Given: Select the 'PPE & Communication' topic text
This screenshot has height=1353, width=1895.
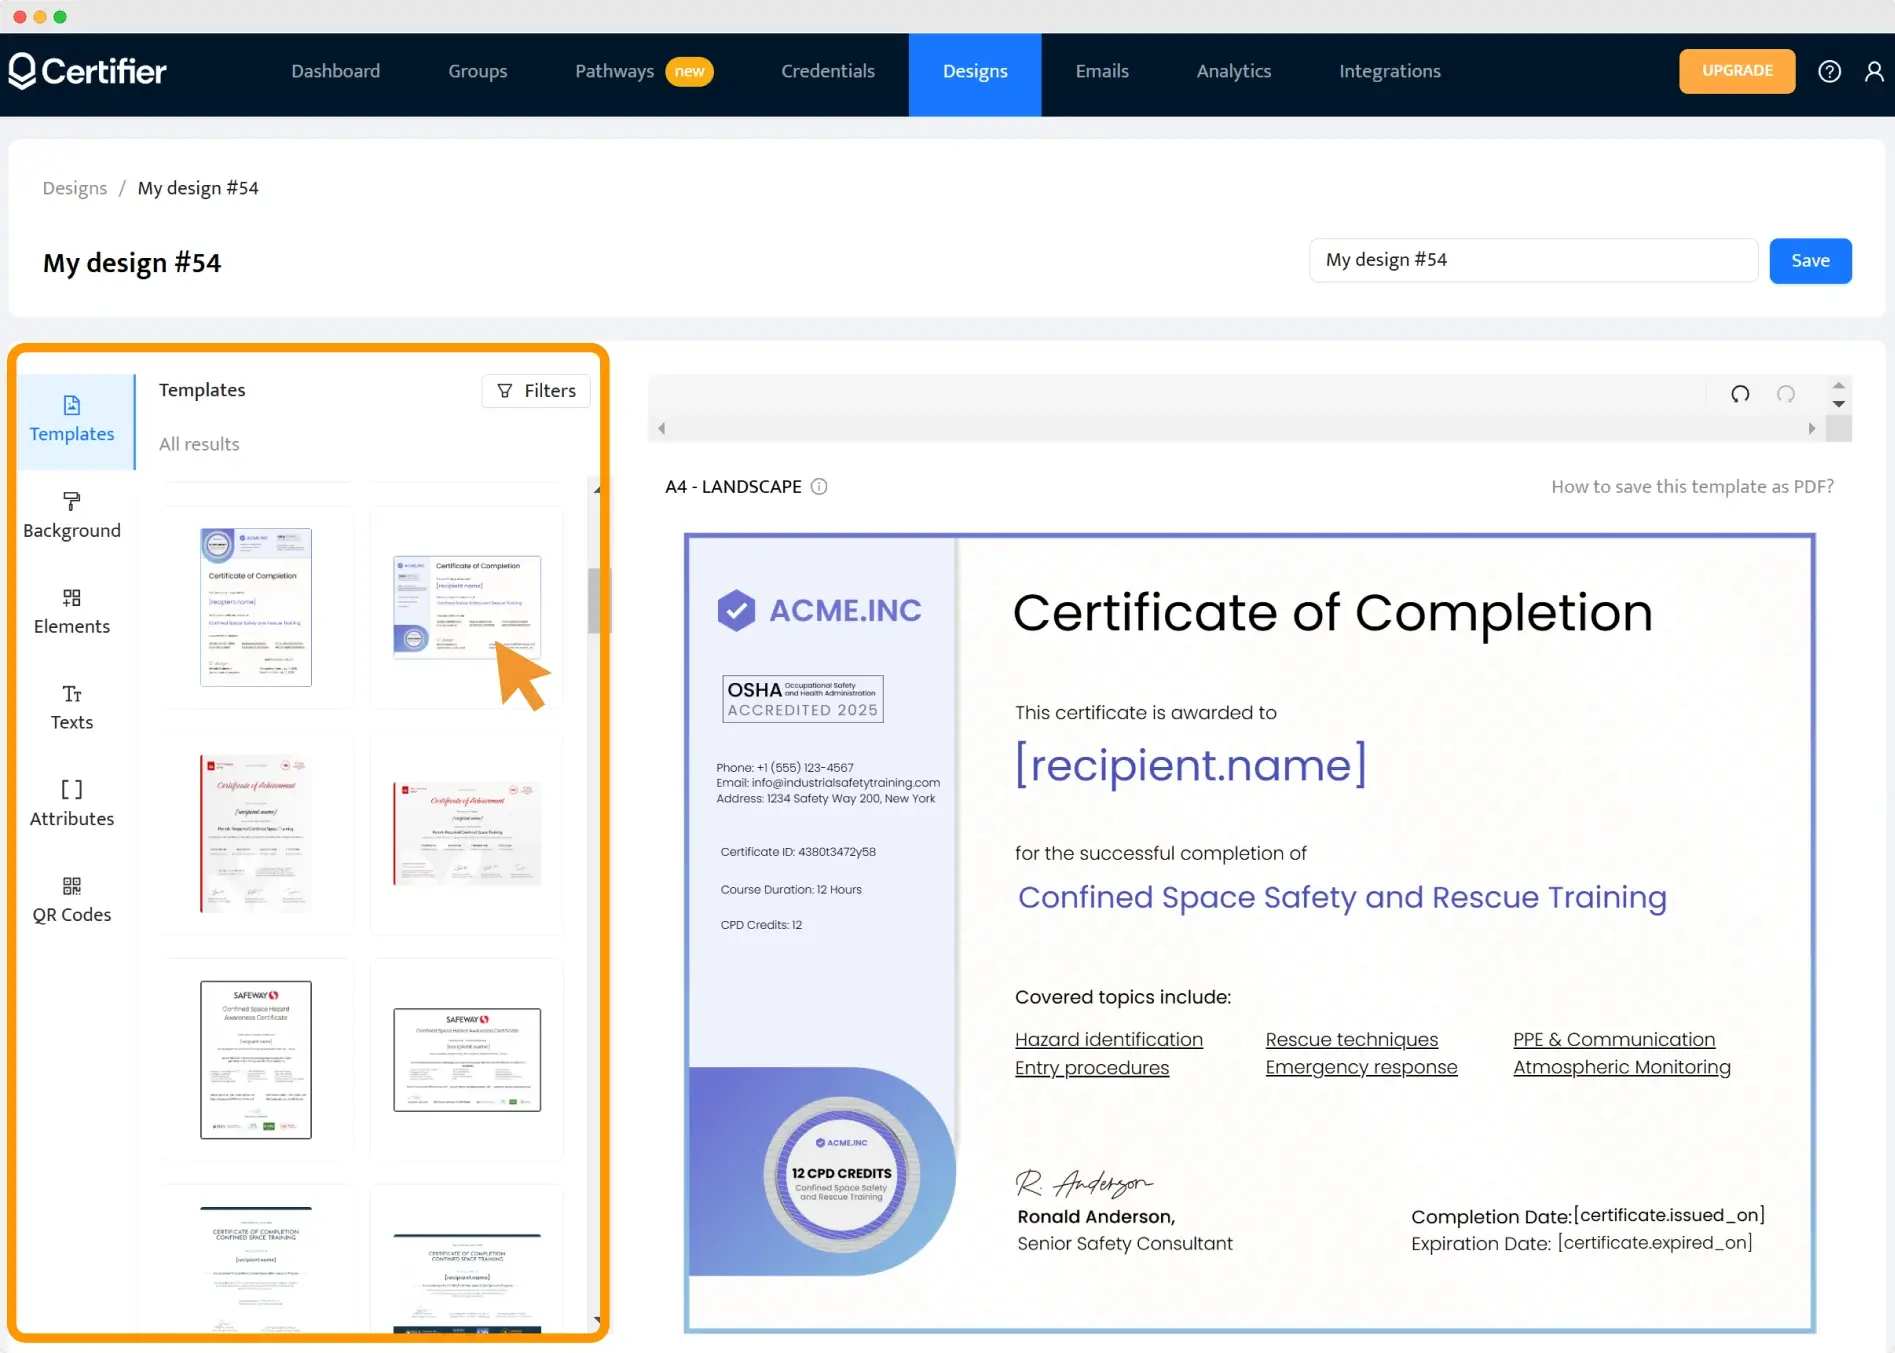Looking at the screenshot, I should click(x=1614, y=1040).
